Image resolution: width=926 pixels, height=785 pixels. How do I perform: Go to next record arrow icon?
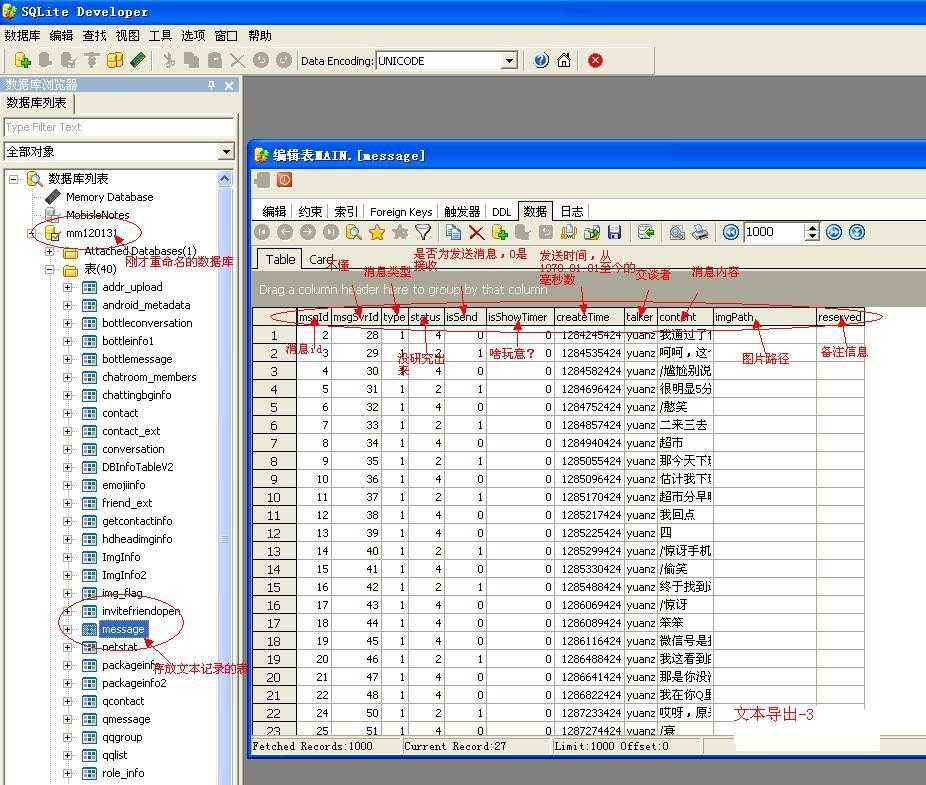308,232
